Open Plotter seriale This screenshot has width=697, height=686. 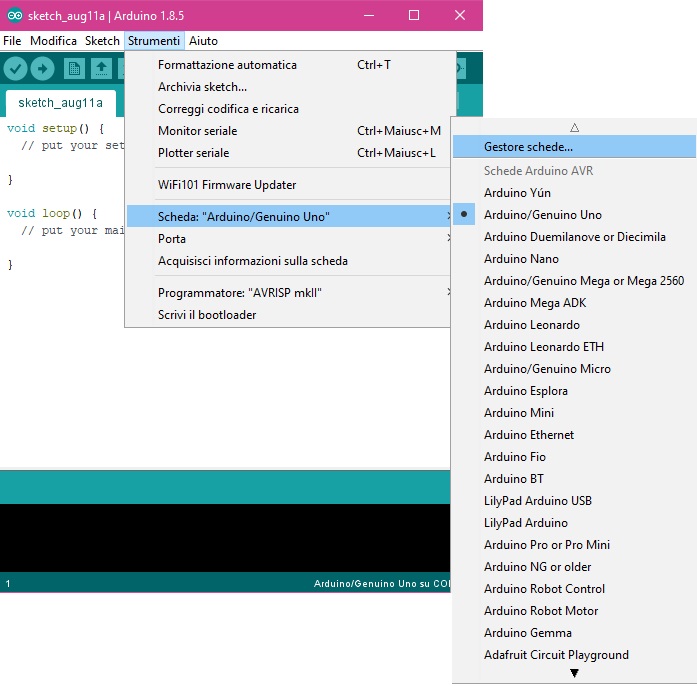click(288, 153)
